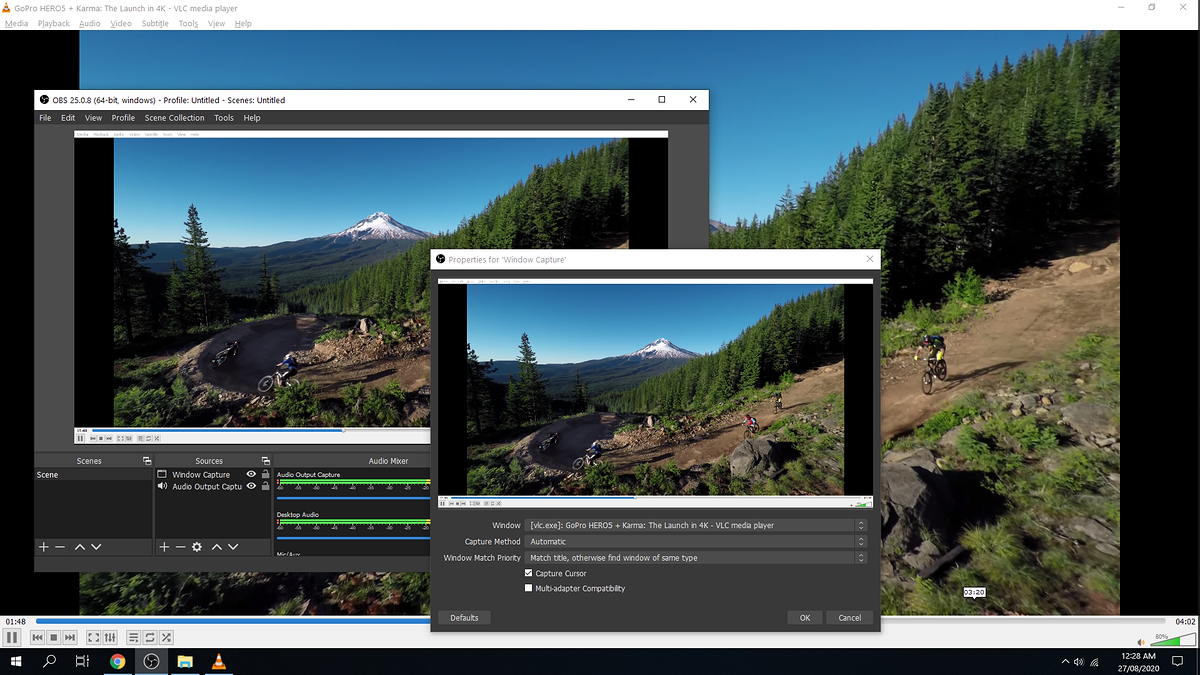The height and width of the screenshot is (675, 1200).
Task: Add a new scene with plus
Action: [43, 547]
